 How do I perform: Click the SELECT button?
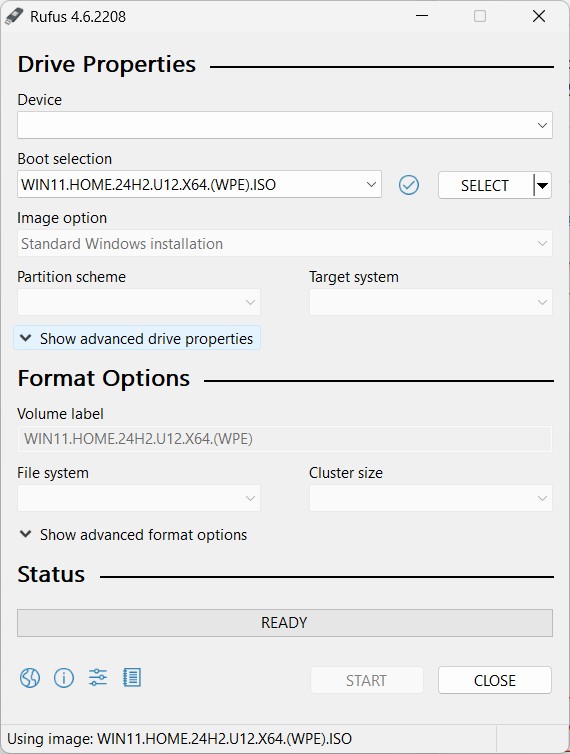pos(485,185)
